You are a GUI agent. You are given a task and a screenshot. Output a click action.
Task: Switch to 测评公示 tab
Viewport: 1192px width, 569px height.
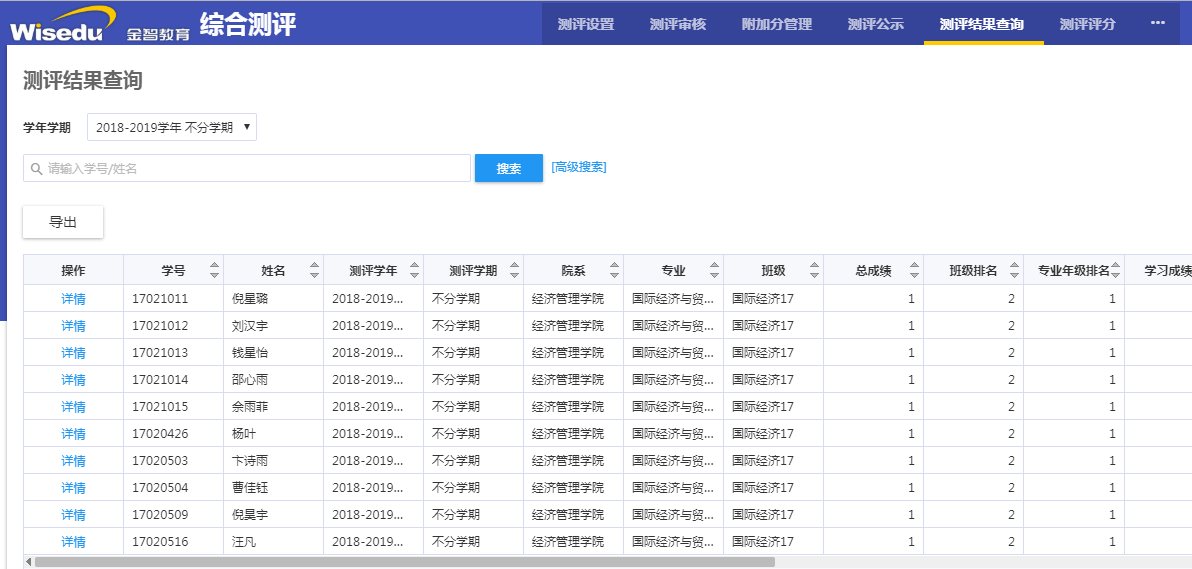point(876,24)
